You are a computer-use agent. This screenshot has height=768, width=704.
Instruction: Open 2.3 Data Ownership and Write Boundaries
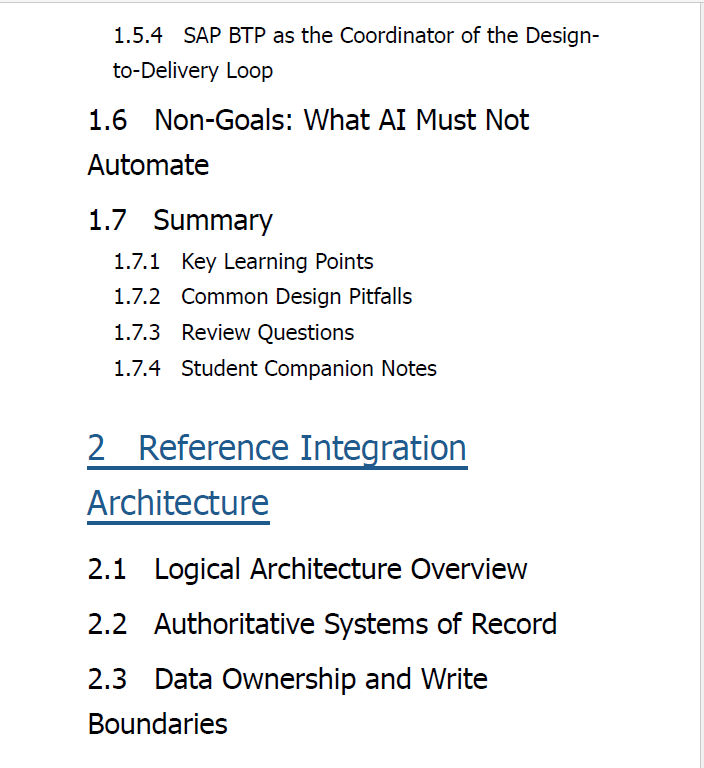288,701
